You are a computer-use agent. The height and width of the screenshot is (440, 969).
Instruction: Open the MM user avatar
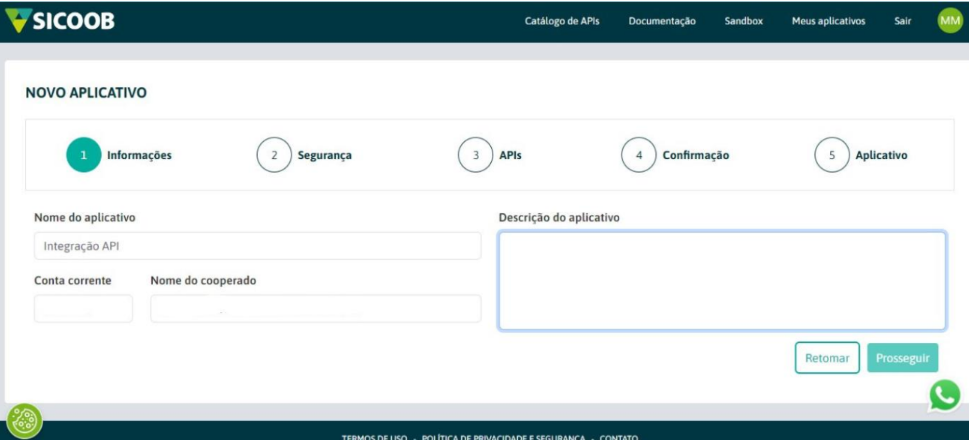pos(949,21)
